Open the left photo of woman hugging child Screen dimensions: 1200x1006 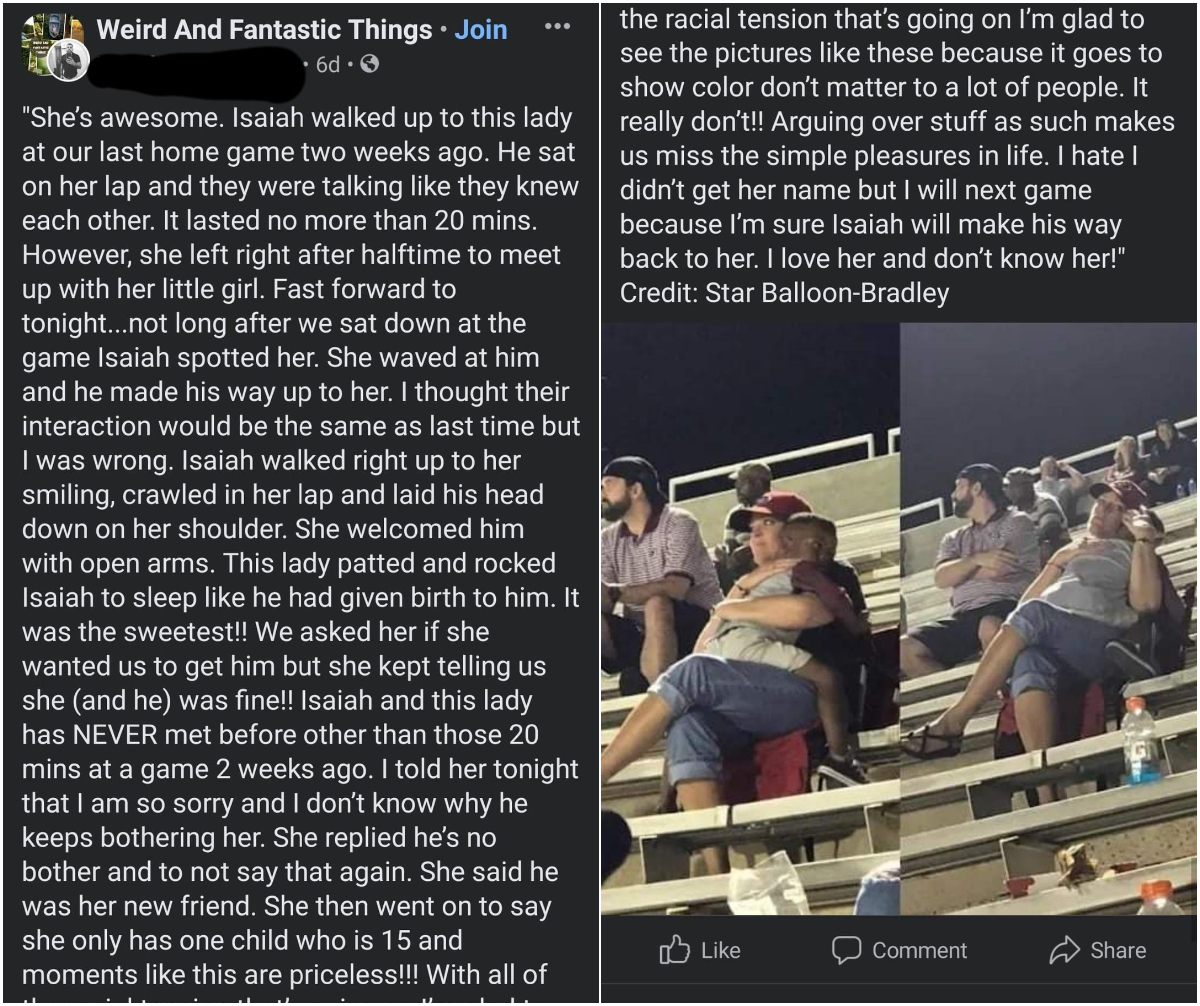point(750,618)
